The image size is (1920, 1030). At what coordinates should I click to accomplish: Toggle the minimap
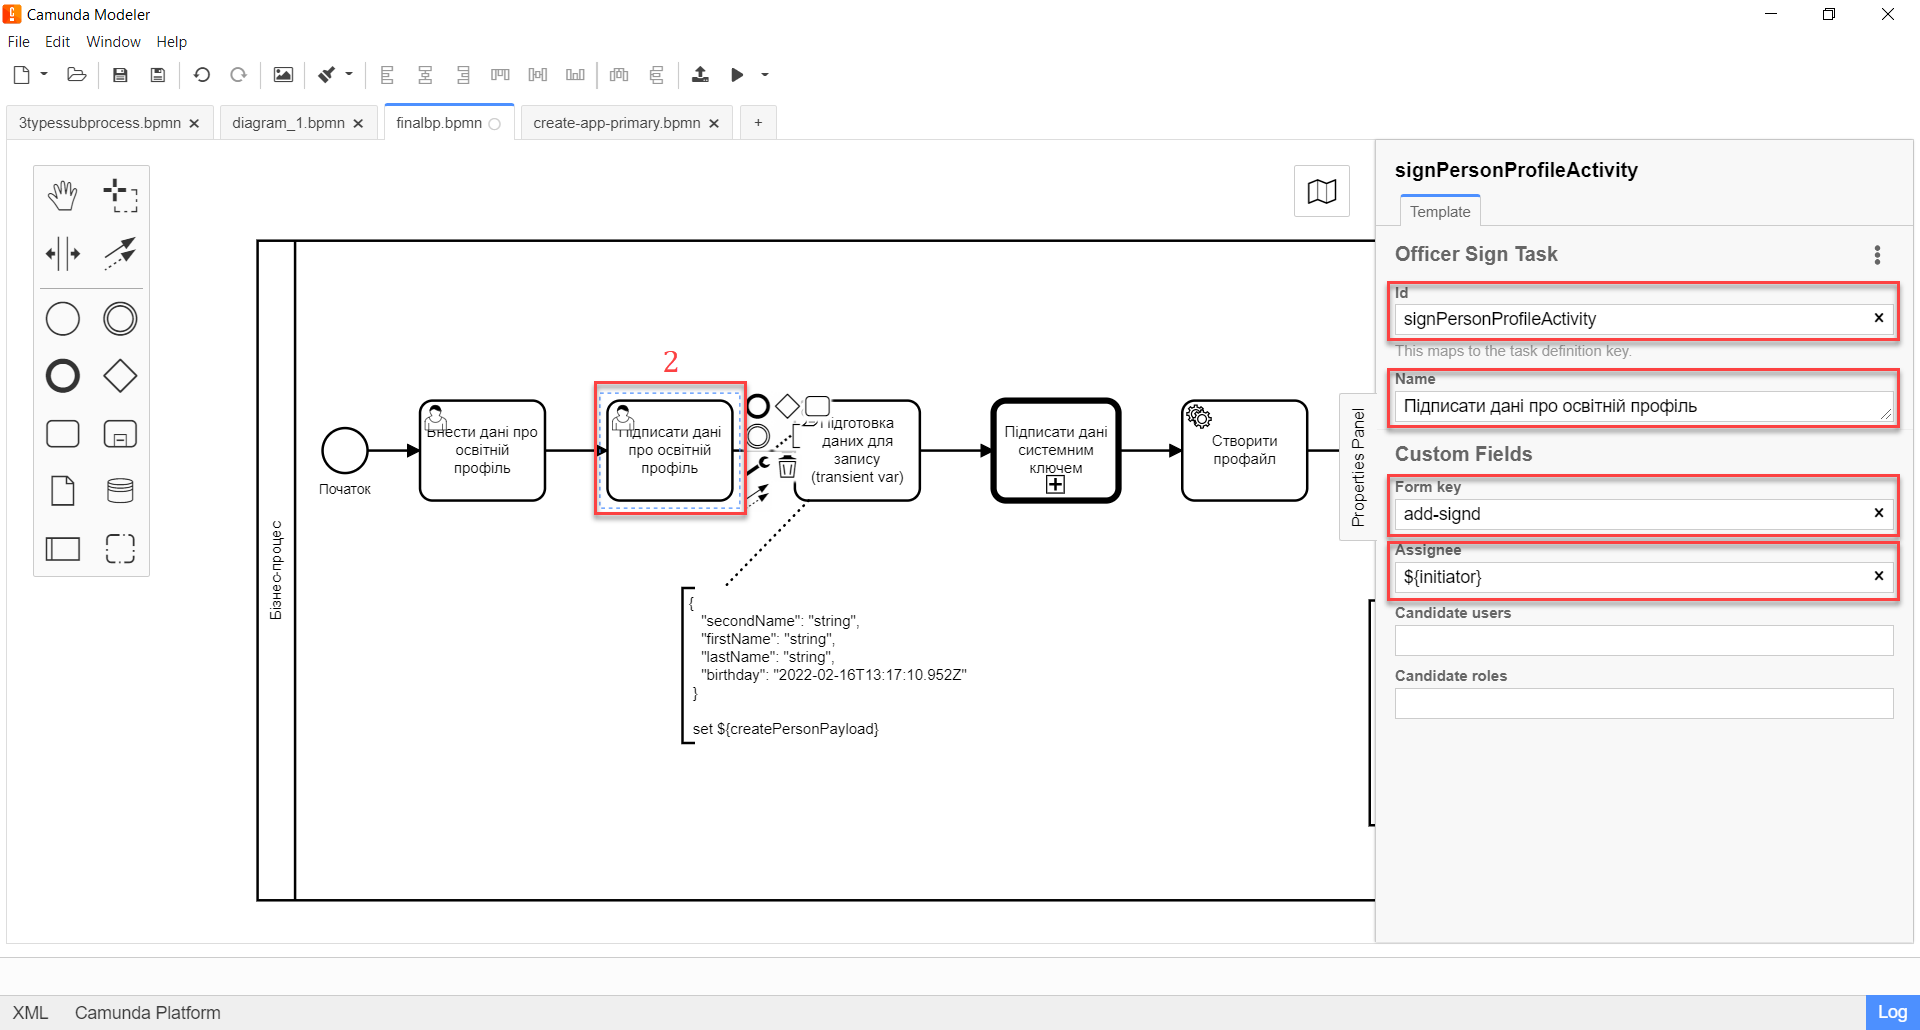coord(1321,191)
